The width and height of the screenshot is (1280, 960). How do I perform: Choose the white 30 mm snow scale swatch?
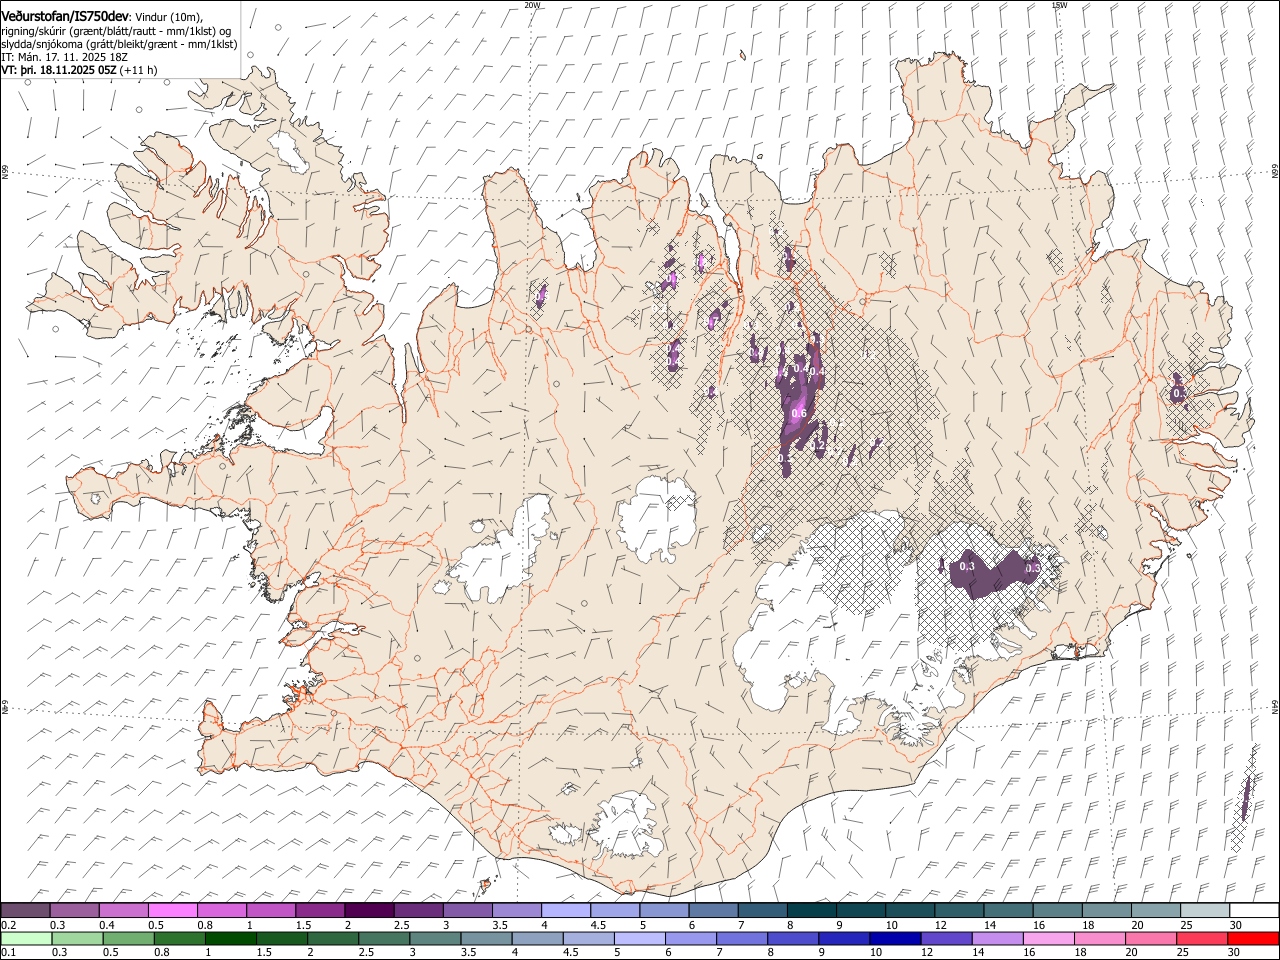(x=1253, y=911)
